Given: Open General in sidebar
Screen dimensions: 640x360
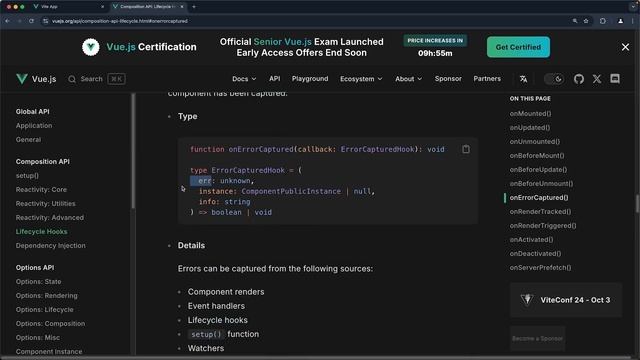Looking at the screenshot, I should click(x=28, y=139).
